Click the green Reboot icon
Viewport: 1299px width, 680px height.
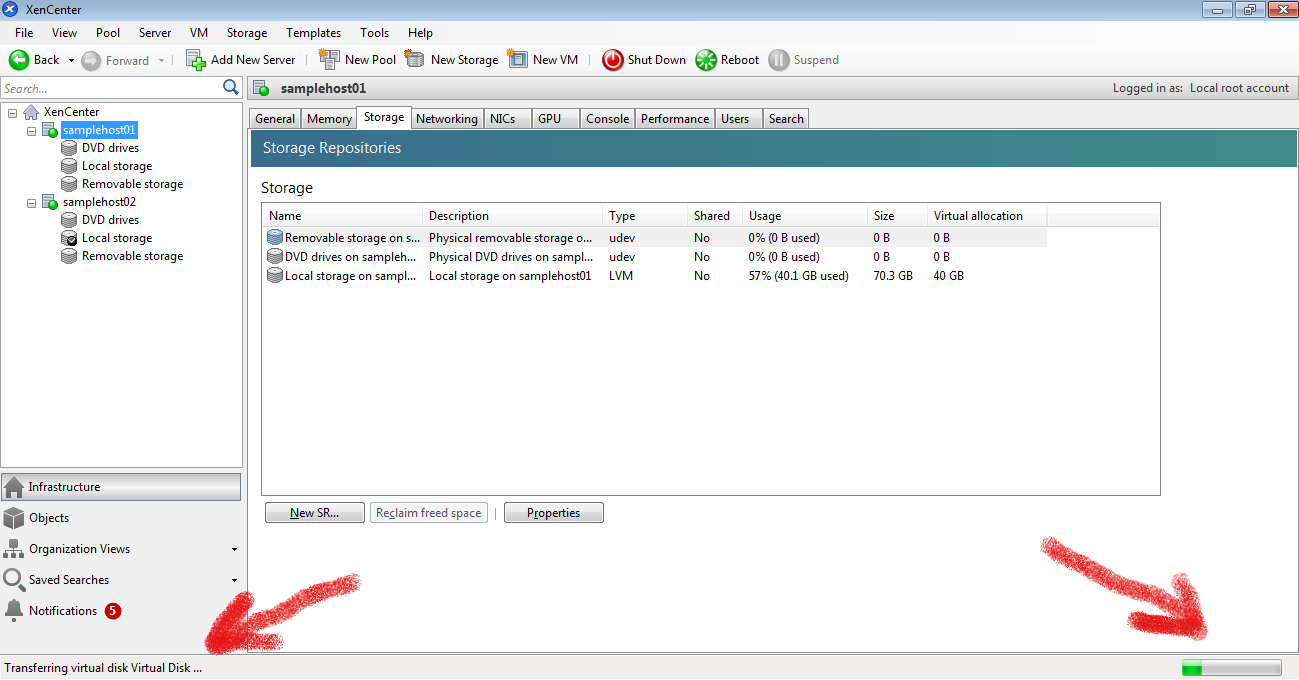[x=706, y=60]
